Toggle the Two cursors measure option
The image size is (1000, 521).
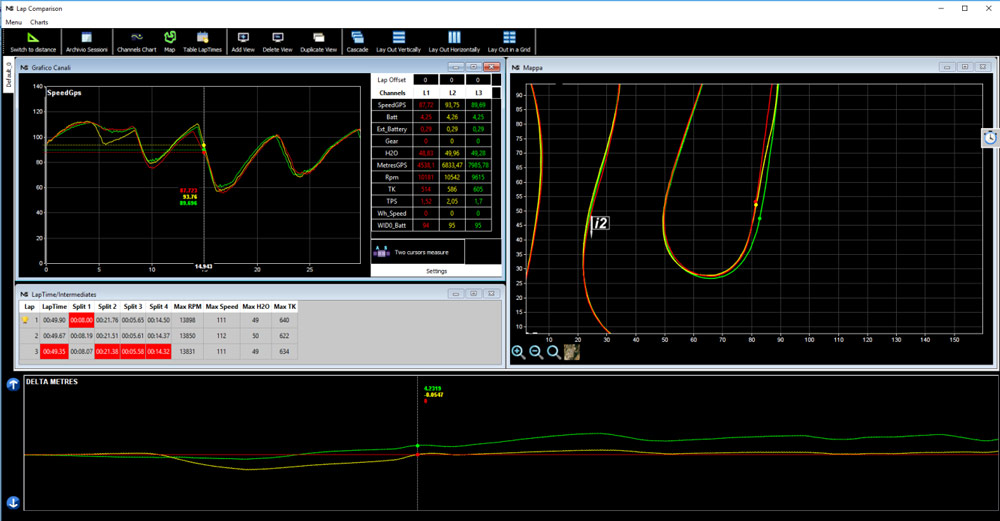click(x=418, y=252)
